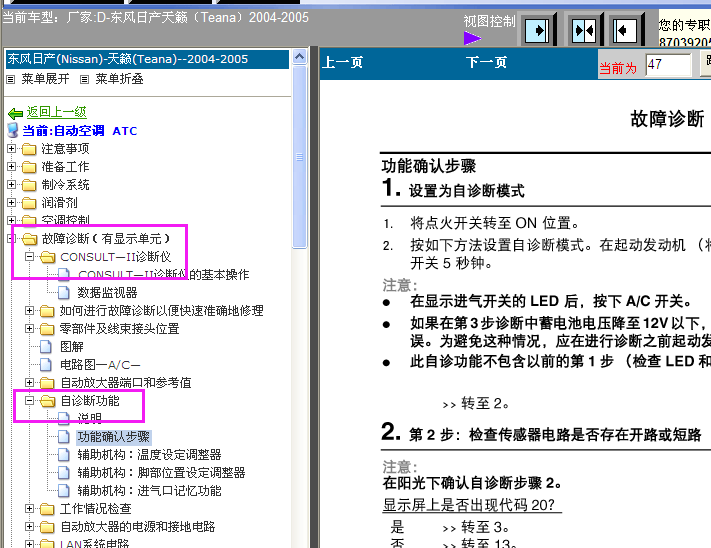Screen dimensions: 711x548
Task: Click the tree panel scroll up arrow
Action: (x=299, y=57)
